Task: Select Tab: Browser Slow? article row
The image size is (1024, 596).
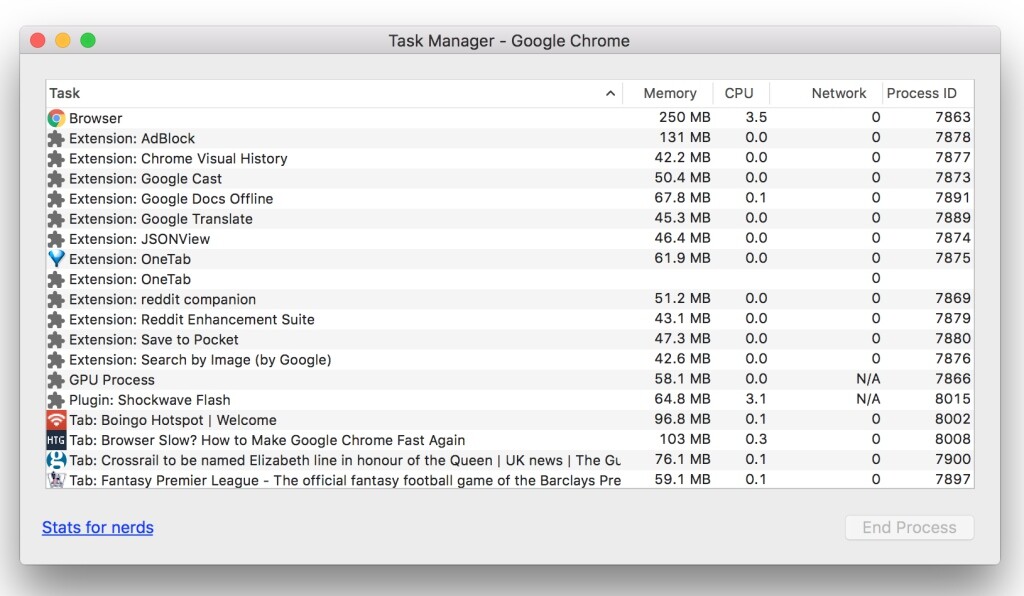Action: (509, 440)
